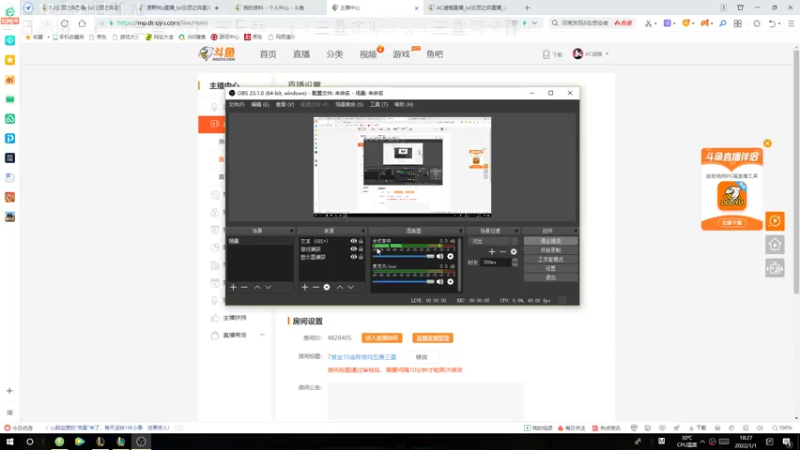This screenshot has width=800, height=450.
Task: Open OBS View menu
Action: (285, 104)
